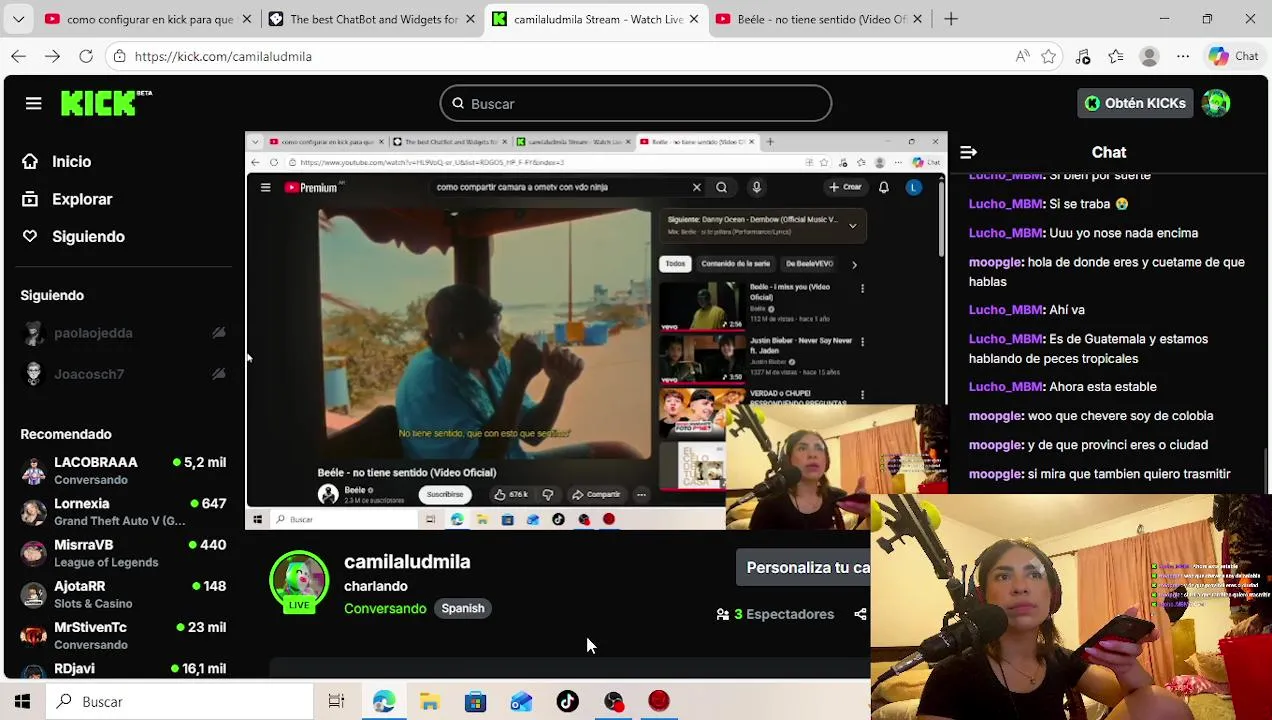
Task: Open the Kick hamburger menu
Action: pyautogui.click(x=33, y=103)
